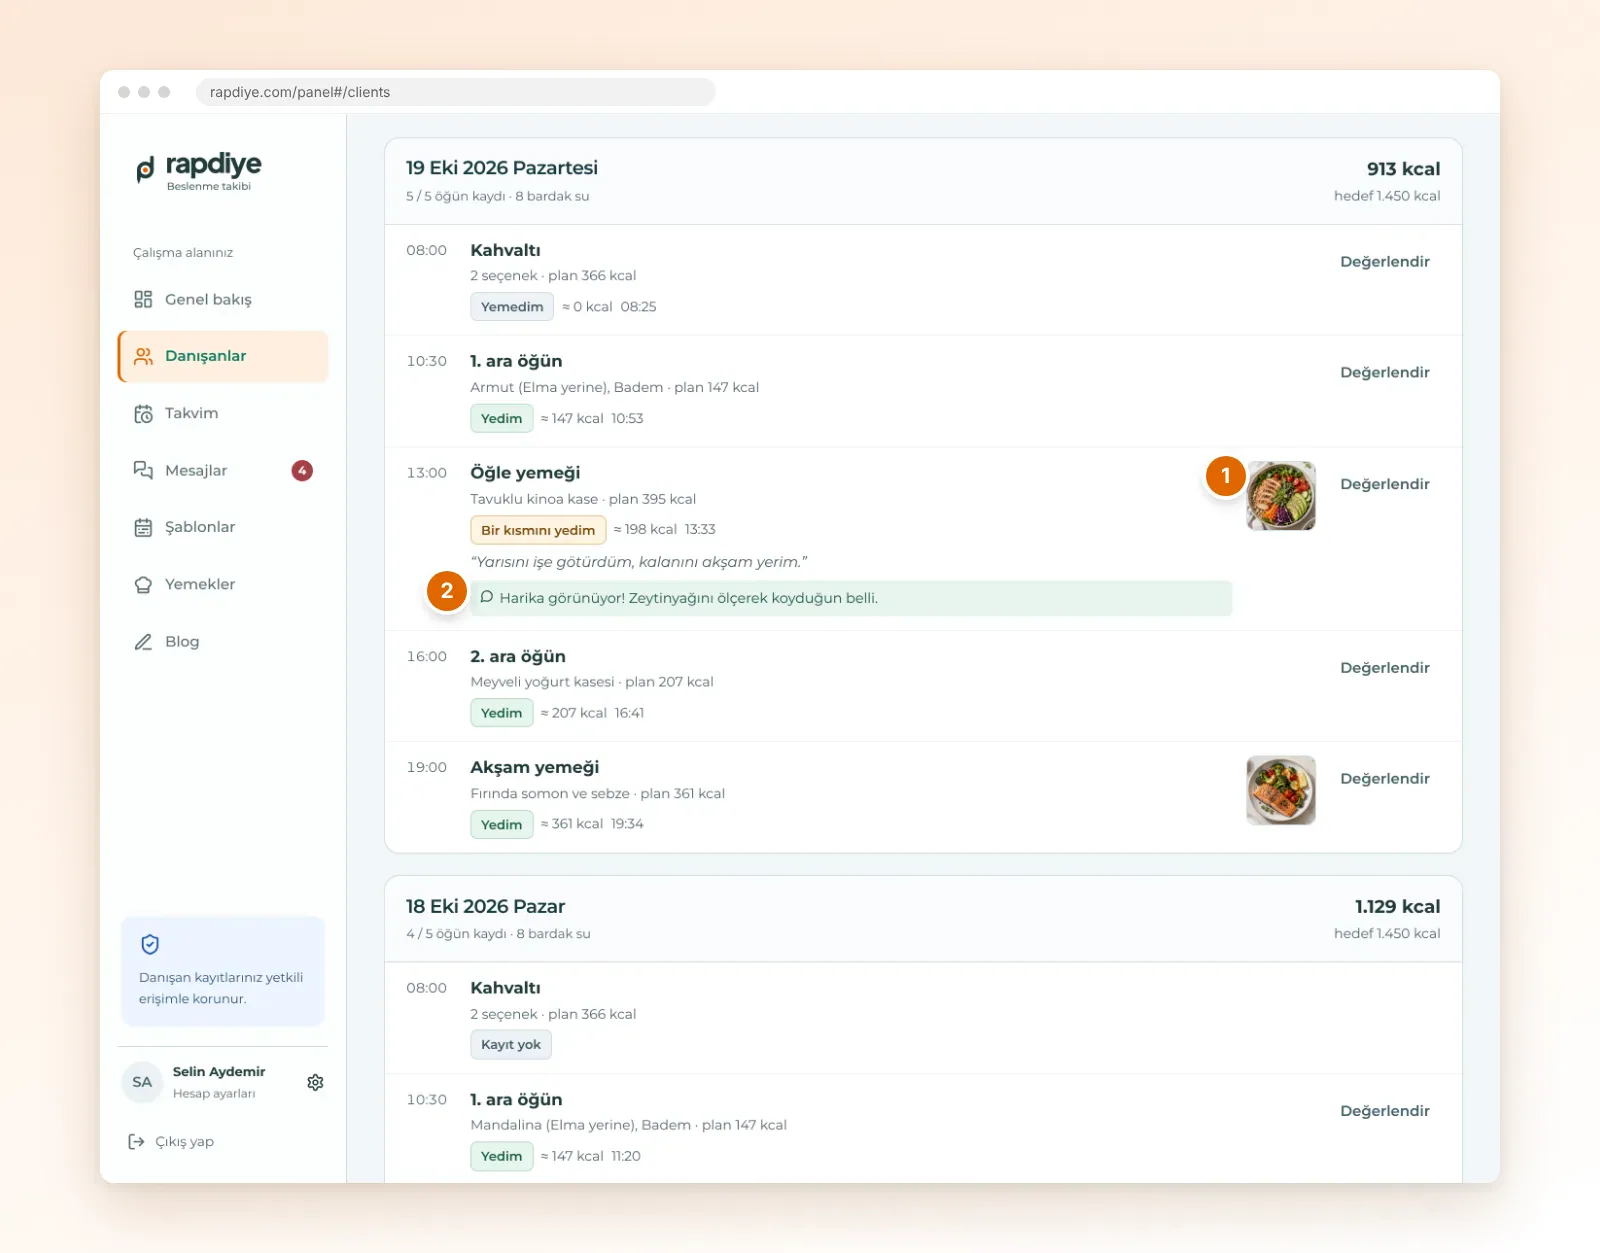Click the Harika görünüyor dietitian comment
This screenshot has width=1600, height=1253.
pyautogui.click(x=851, y=598)
